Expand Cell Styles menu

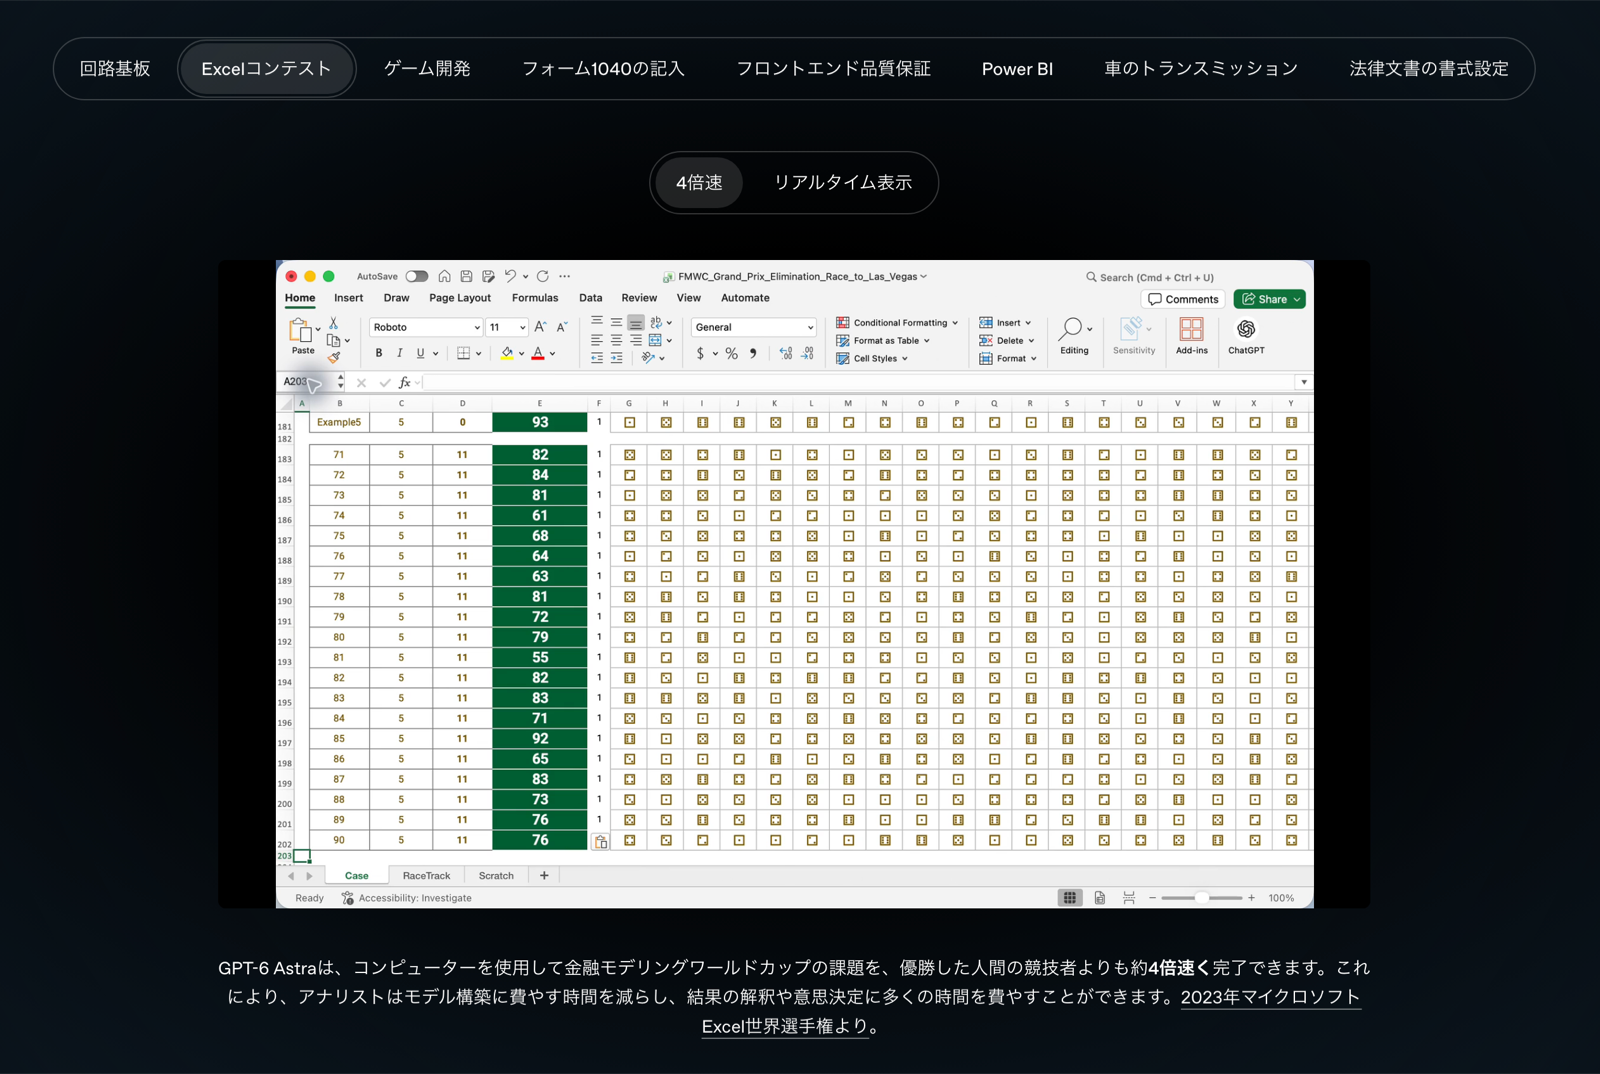(x=872, y=358)
